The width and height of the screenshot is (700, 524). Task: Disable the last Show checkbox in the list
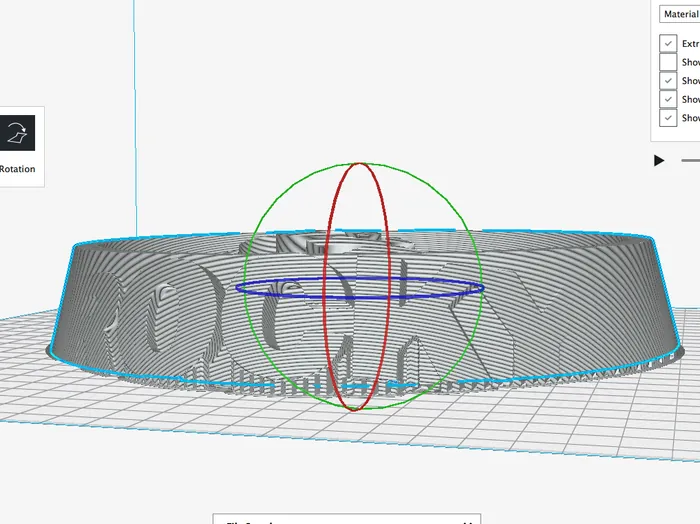(668, 118)
